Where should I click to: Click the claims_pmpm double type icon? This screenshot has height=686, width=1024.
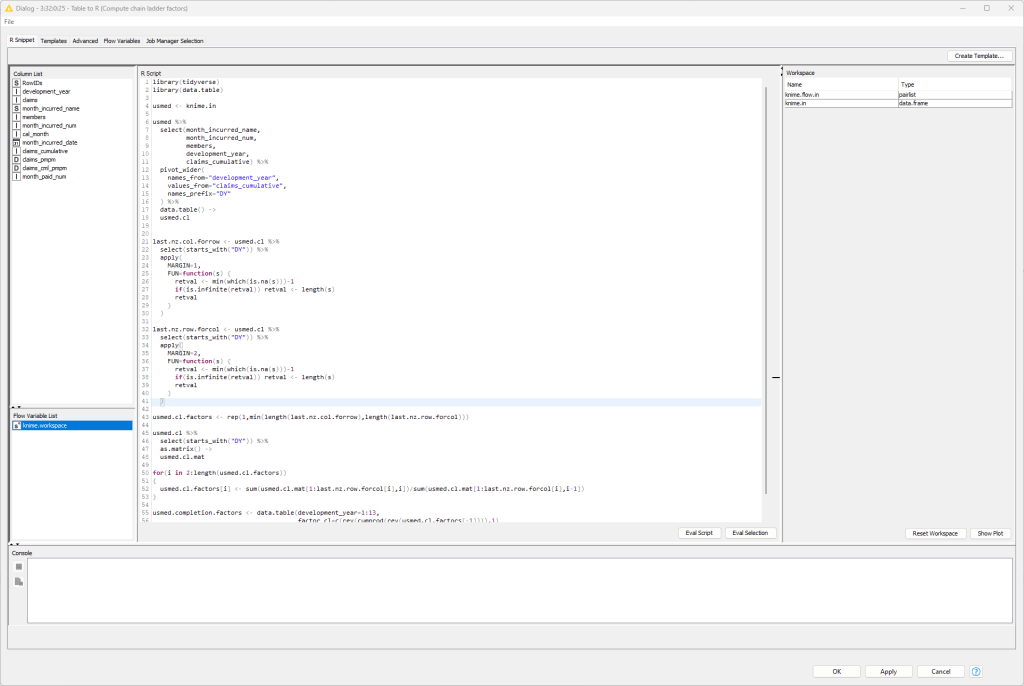click(16, 160)
